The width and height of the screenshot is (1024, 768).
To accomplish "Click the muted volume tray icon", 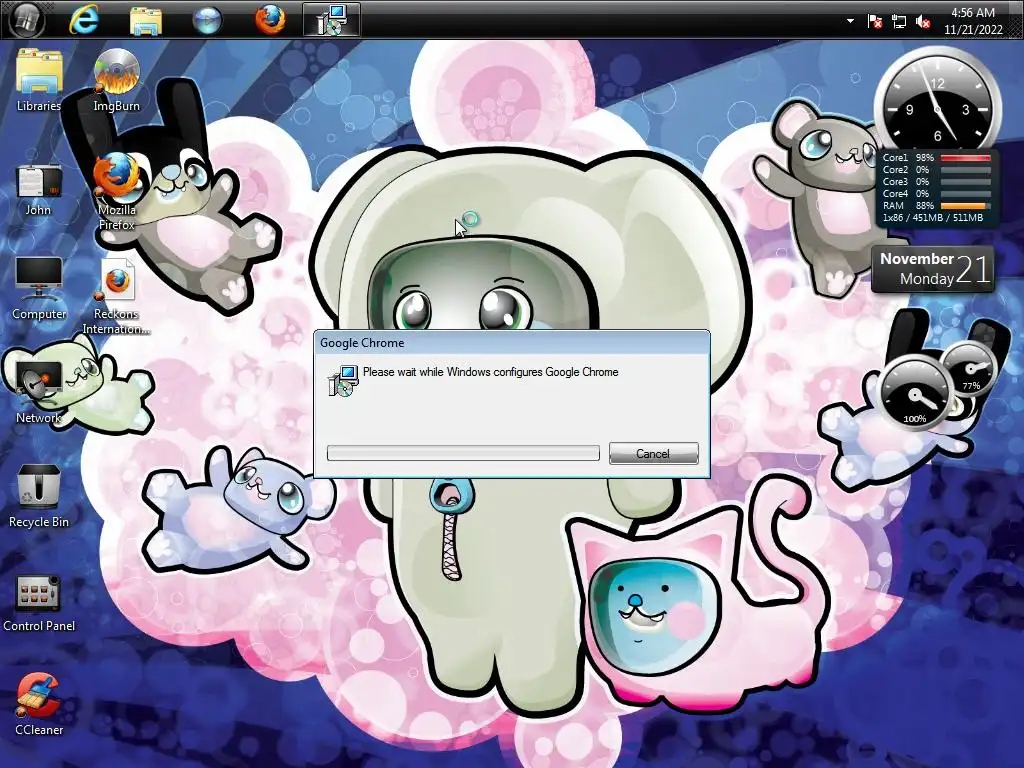I will tap(923, 22).
